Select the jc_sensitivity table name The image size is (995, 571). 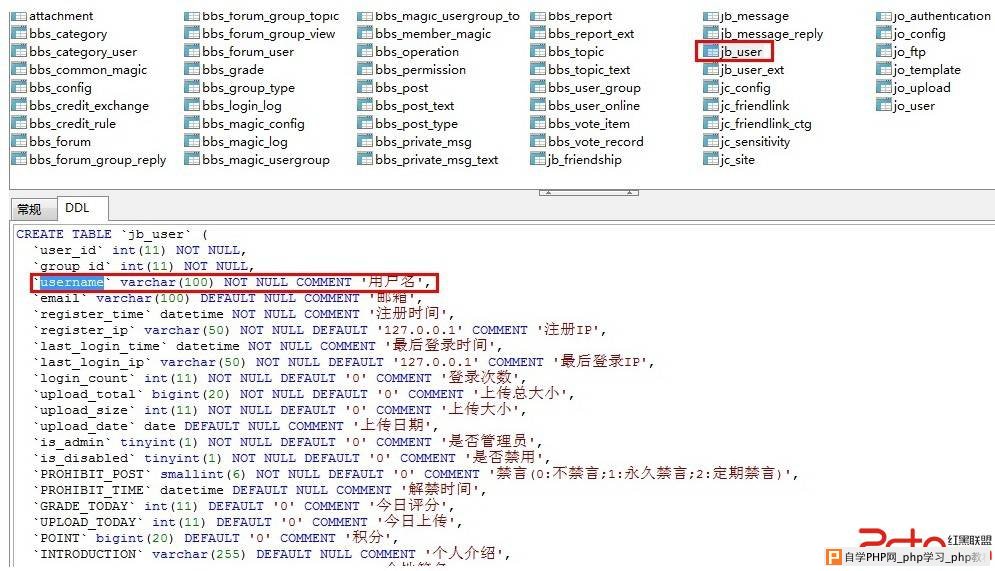click(x=755, y=142)
